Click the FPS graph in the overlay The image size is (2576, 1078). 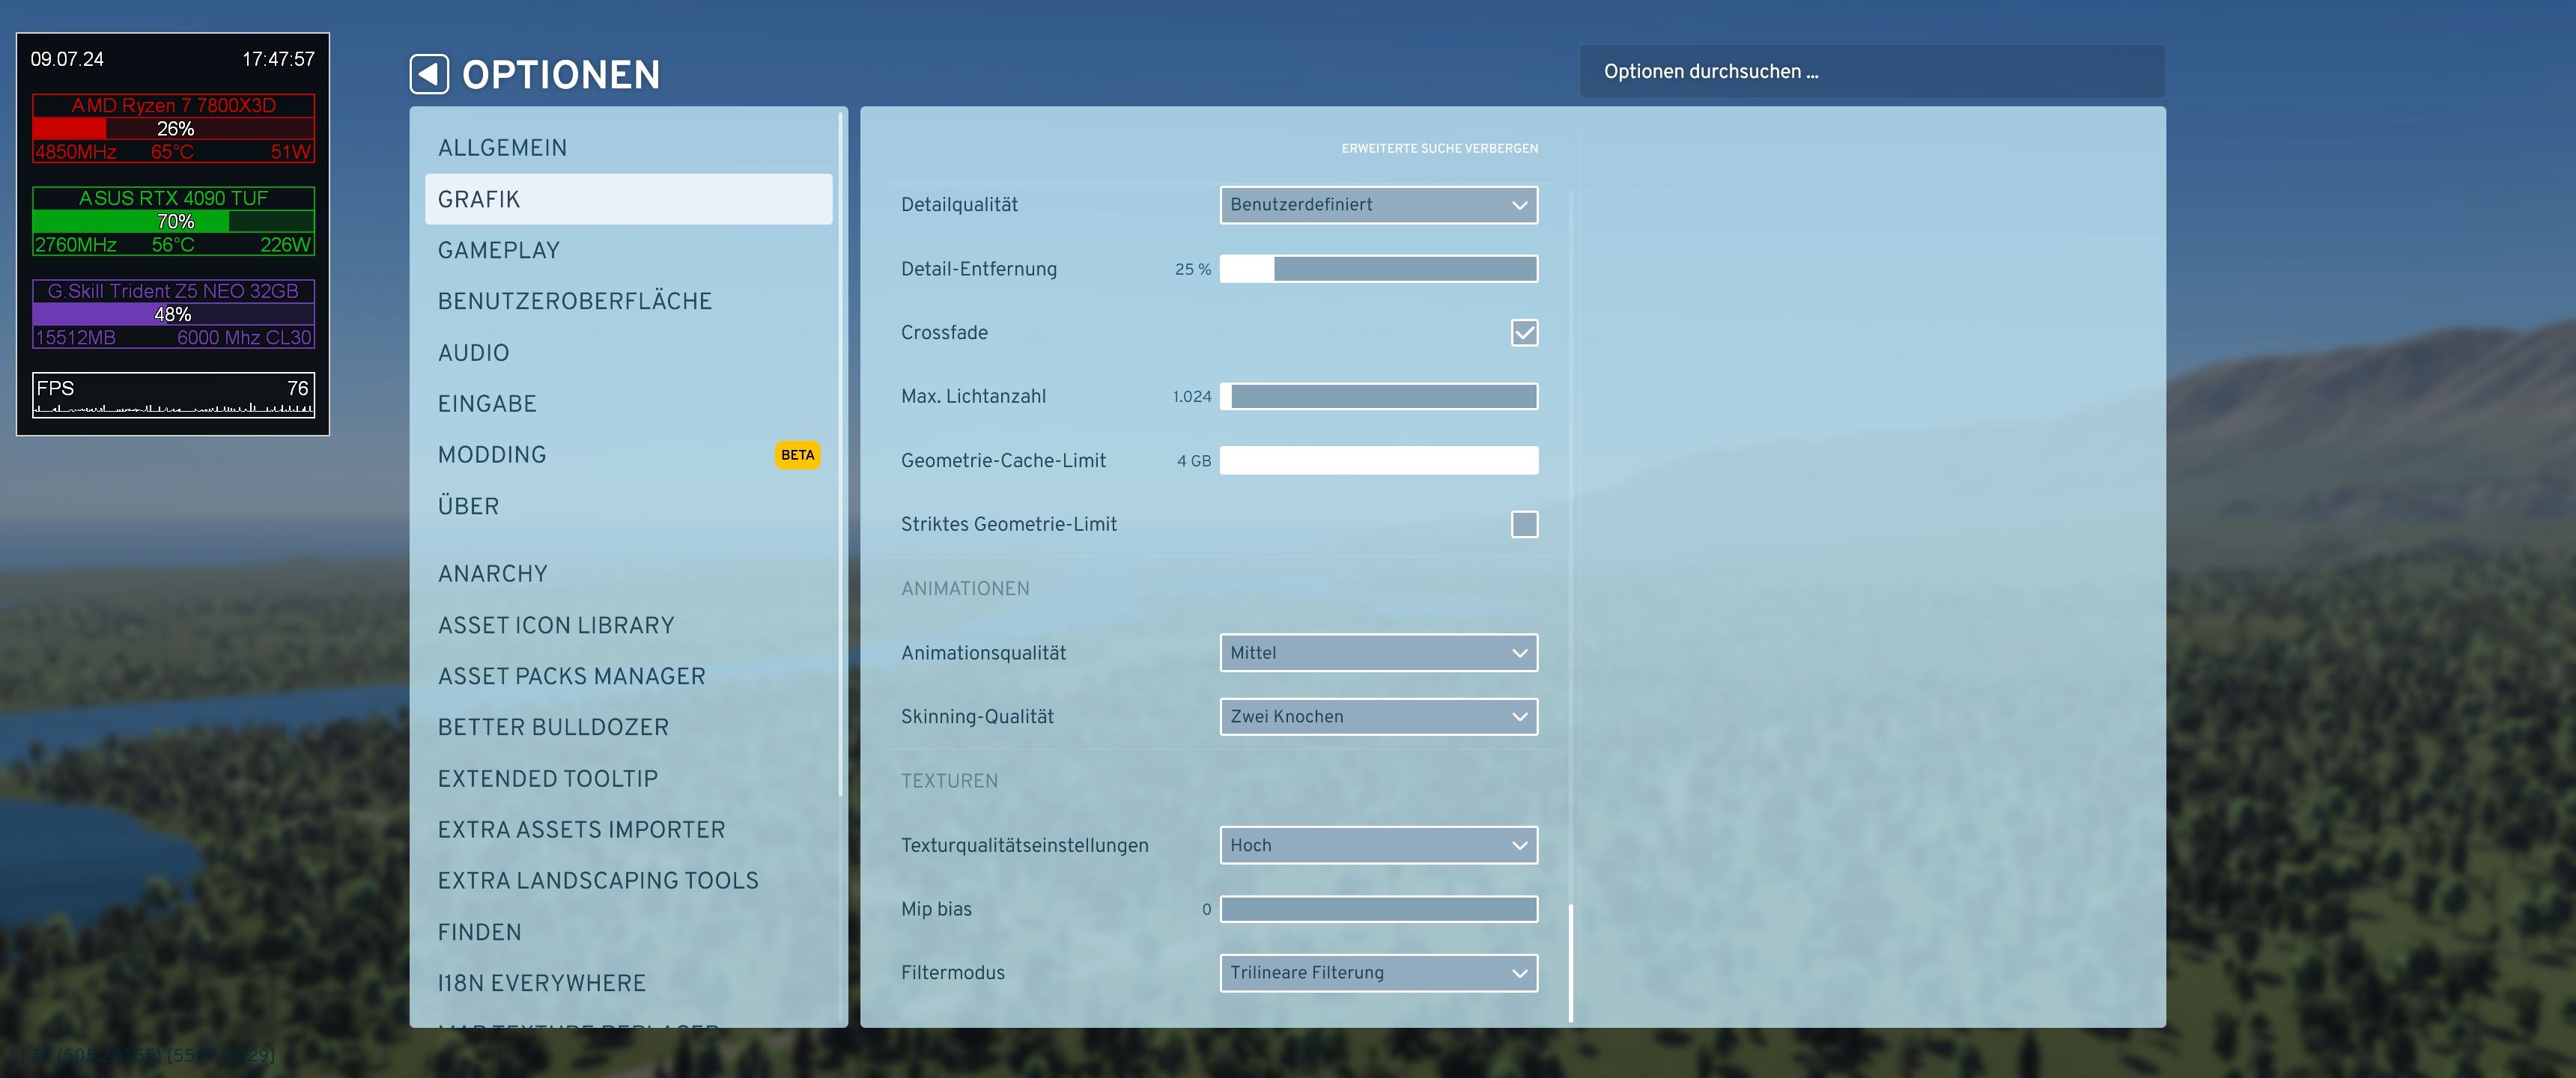tap(173, 407)
